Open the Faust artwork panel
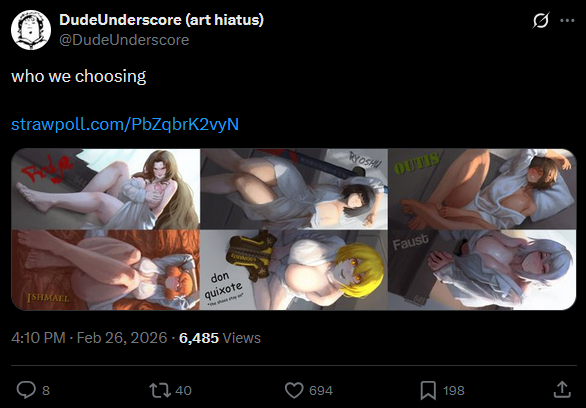The height and width of the screenshot is (408, 586). [x=482, y=270]
